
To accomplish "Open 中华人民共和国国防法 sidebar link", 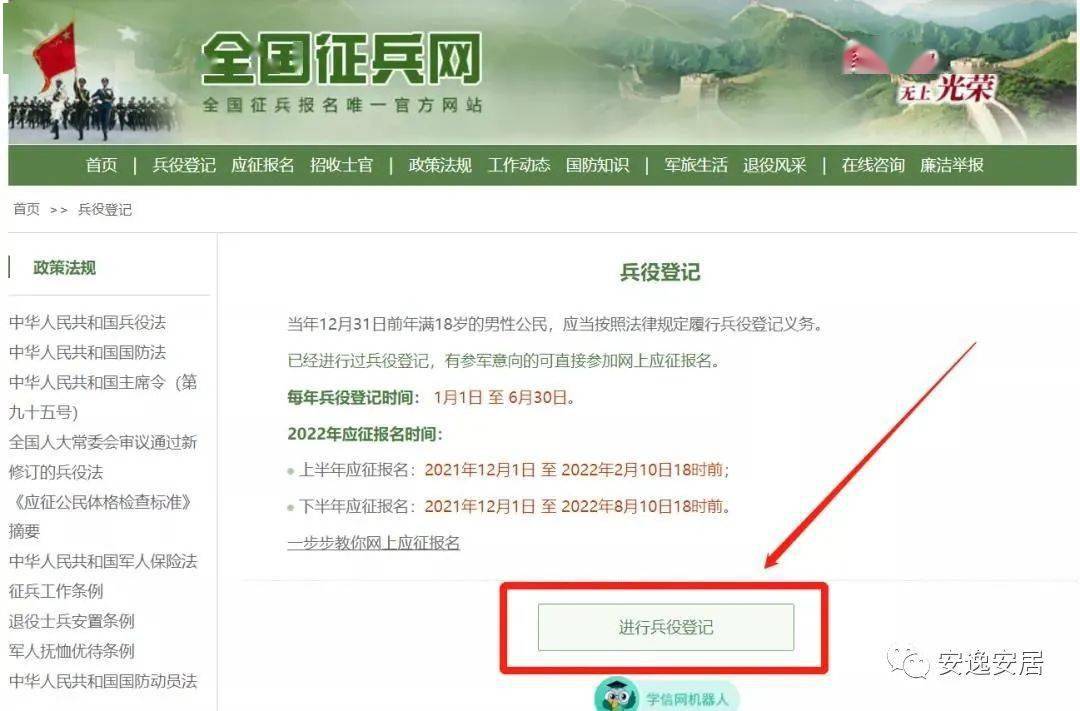I will point(87,353).
